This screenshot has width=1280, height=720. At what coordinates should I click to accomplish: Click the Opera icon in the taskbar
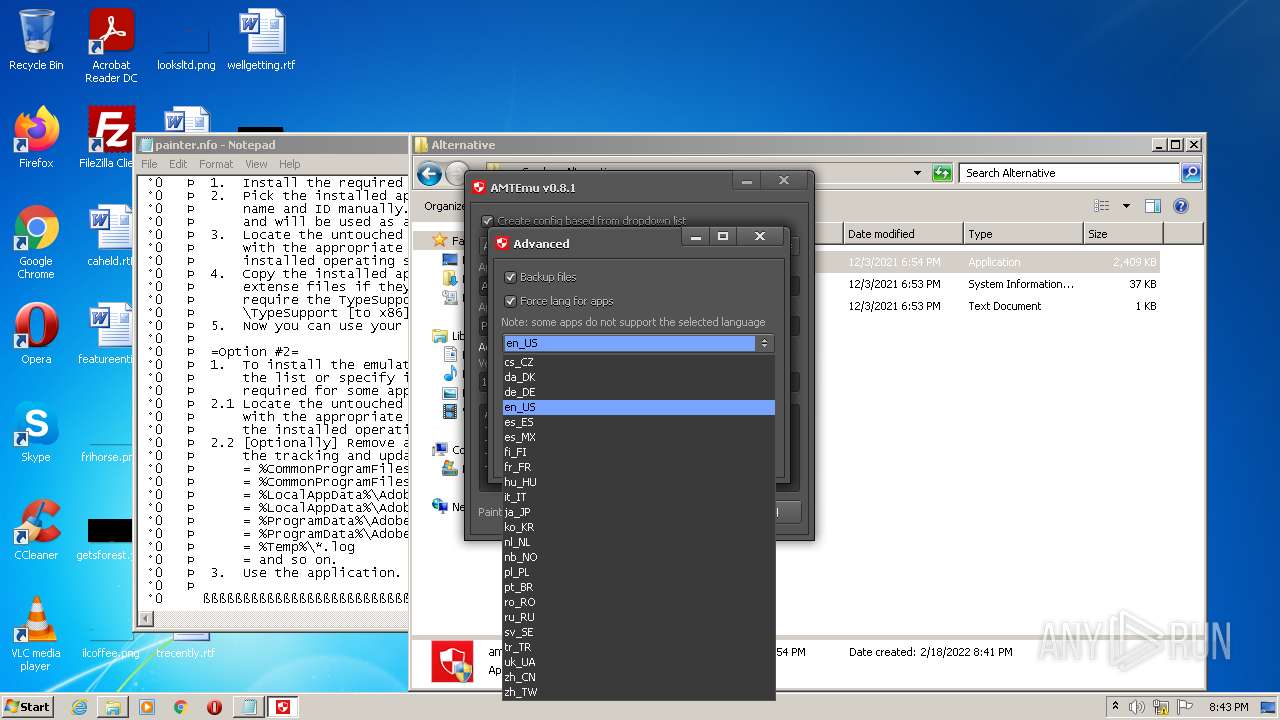pos(214,707)
